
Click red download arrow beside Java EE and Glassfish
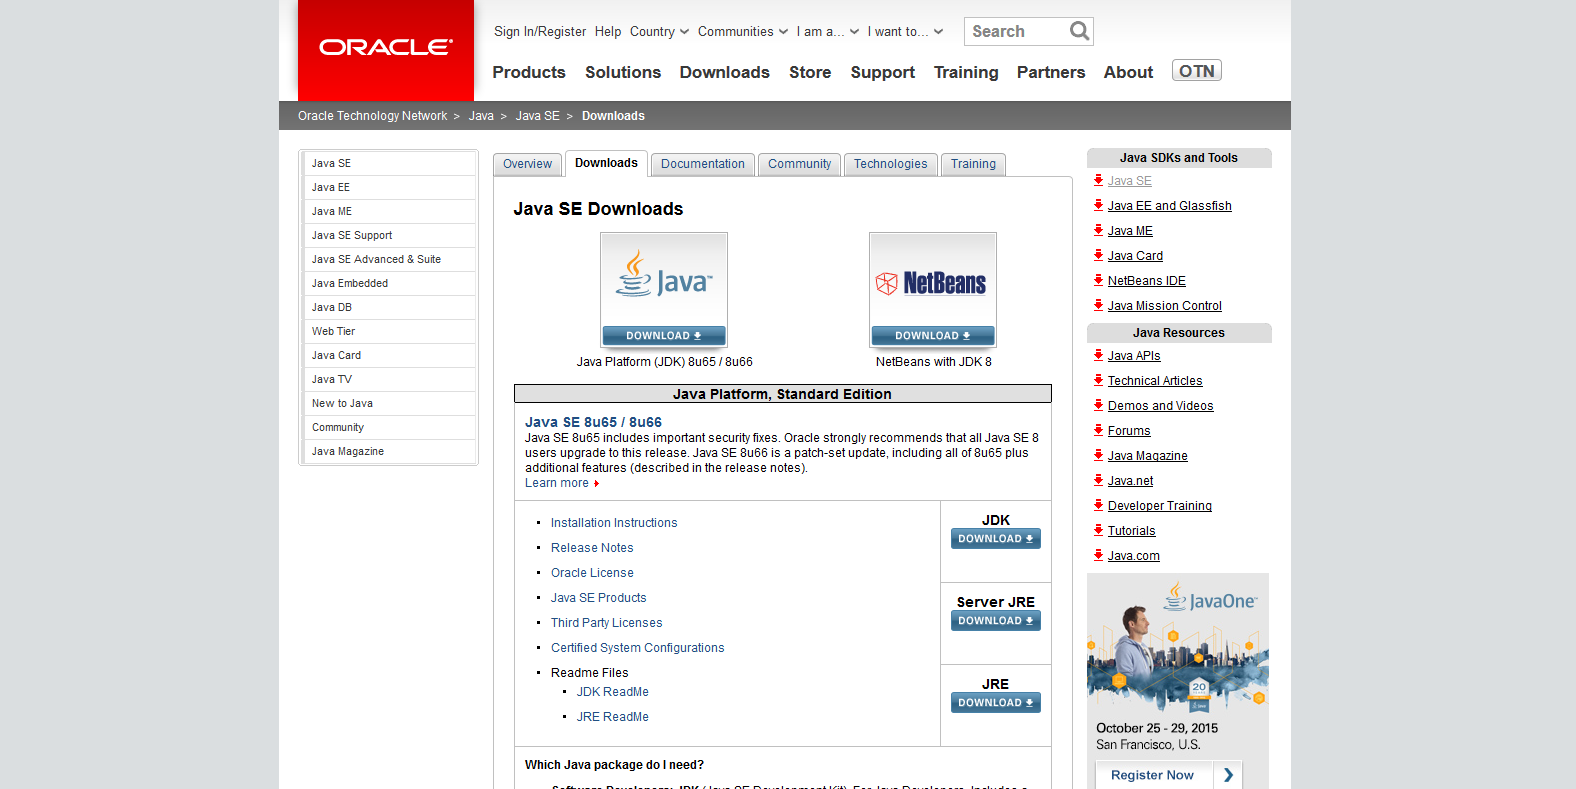(x=1098, y=205)
